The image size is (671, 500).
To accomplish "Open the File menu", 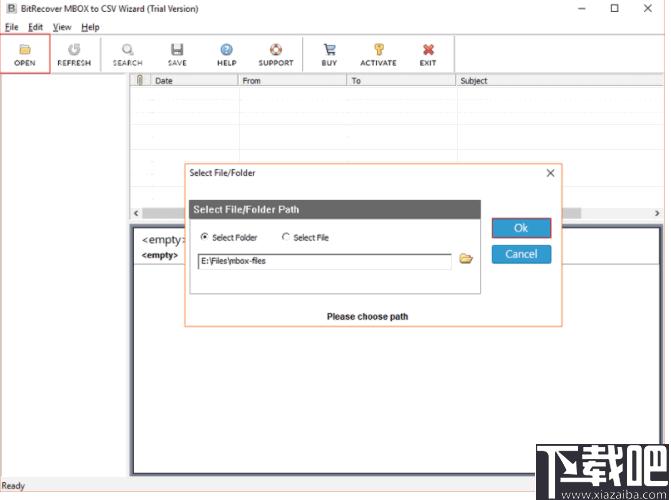I will (12, 27).
